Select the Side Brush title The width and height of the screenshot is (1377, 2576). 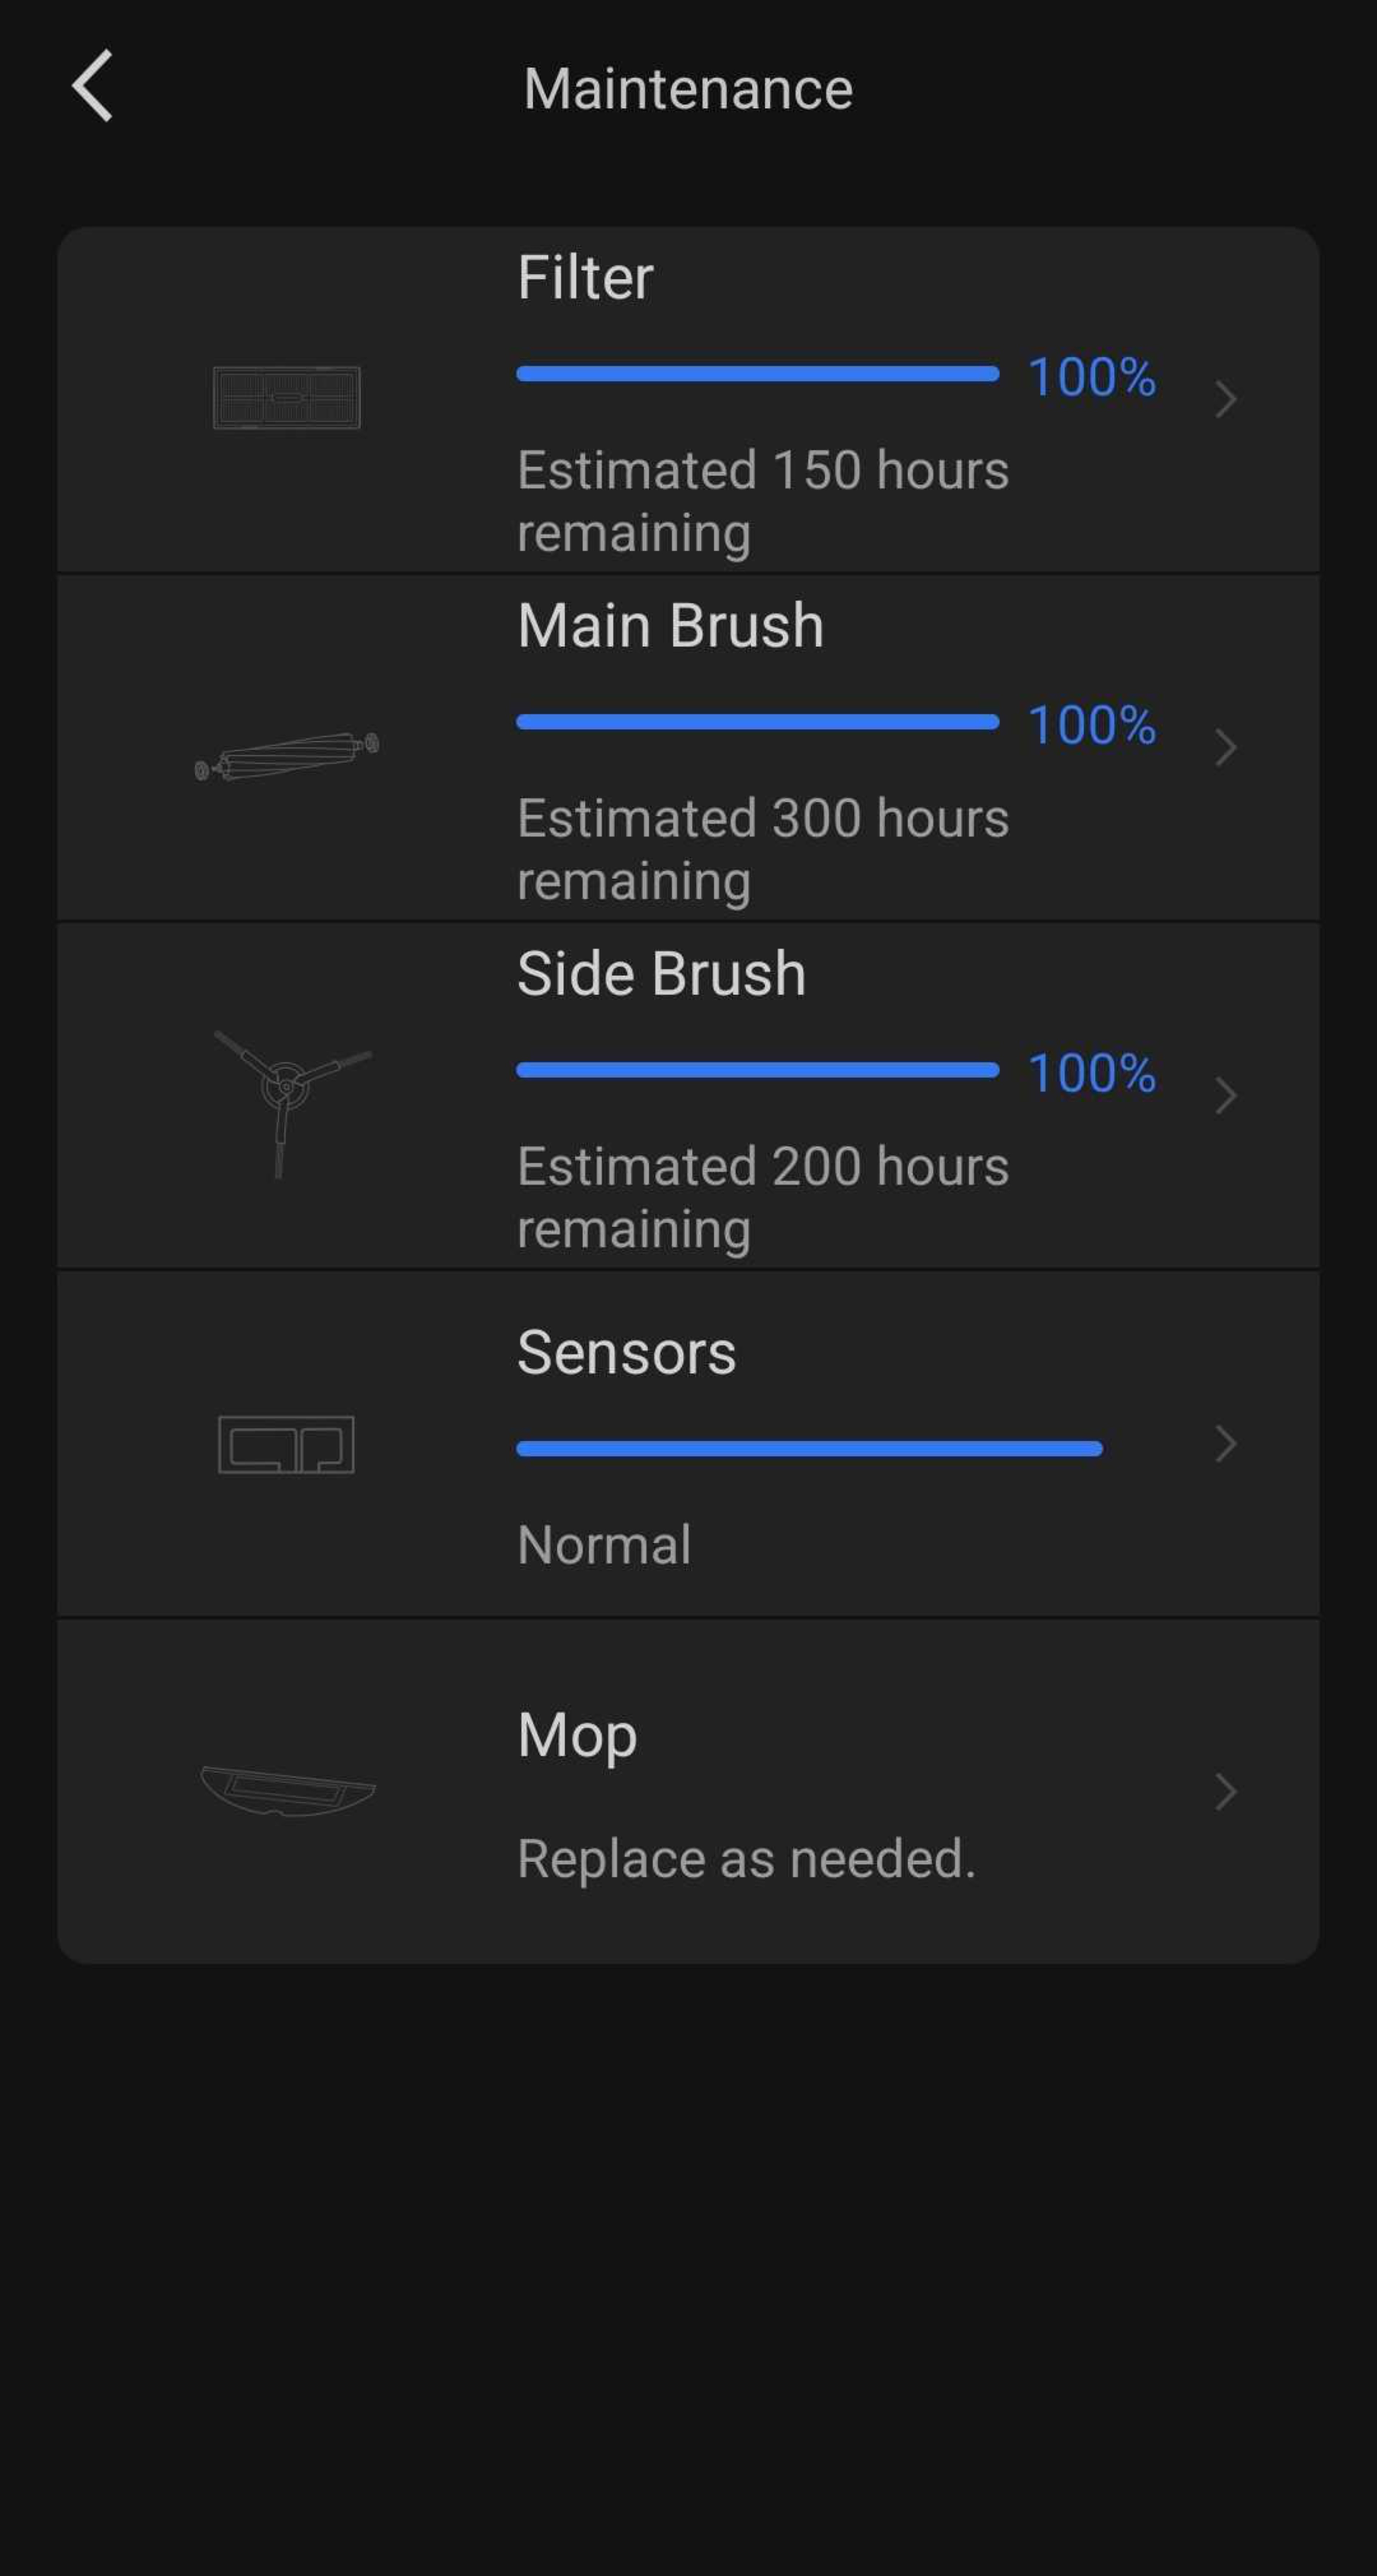click(661, 974)
